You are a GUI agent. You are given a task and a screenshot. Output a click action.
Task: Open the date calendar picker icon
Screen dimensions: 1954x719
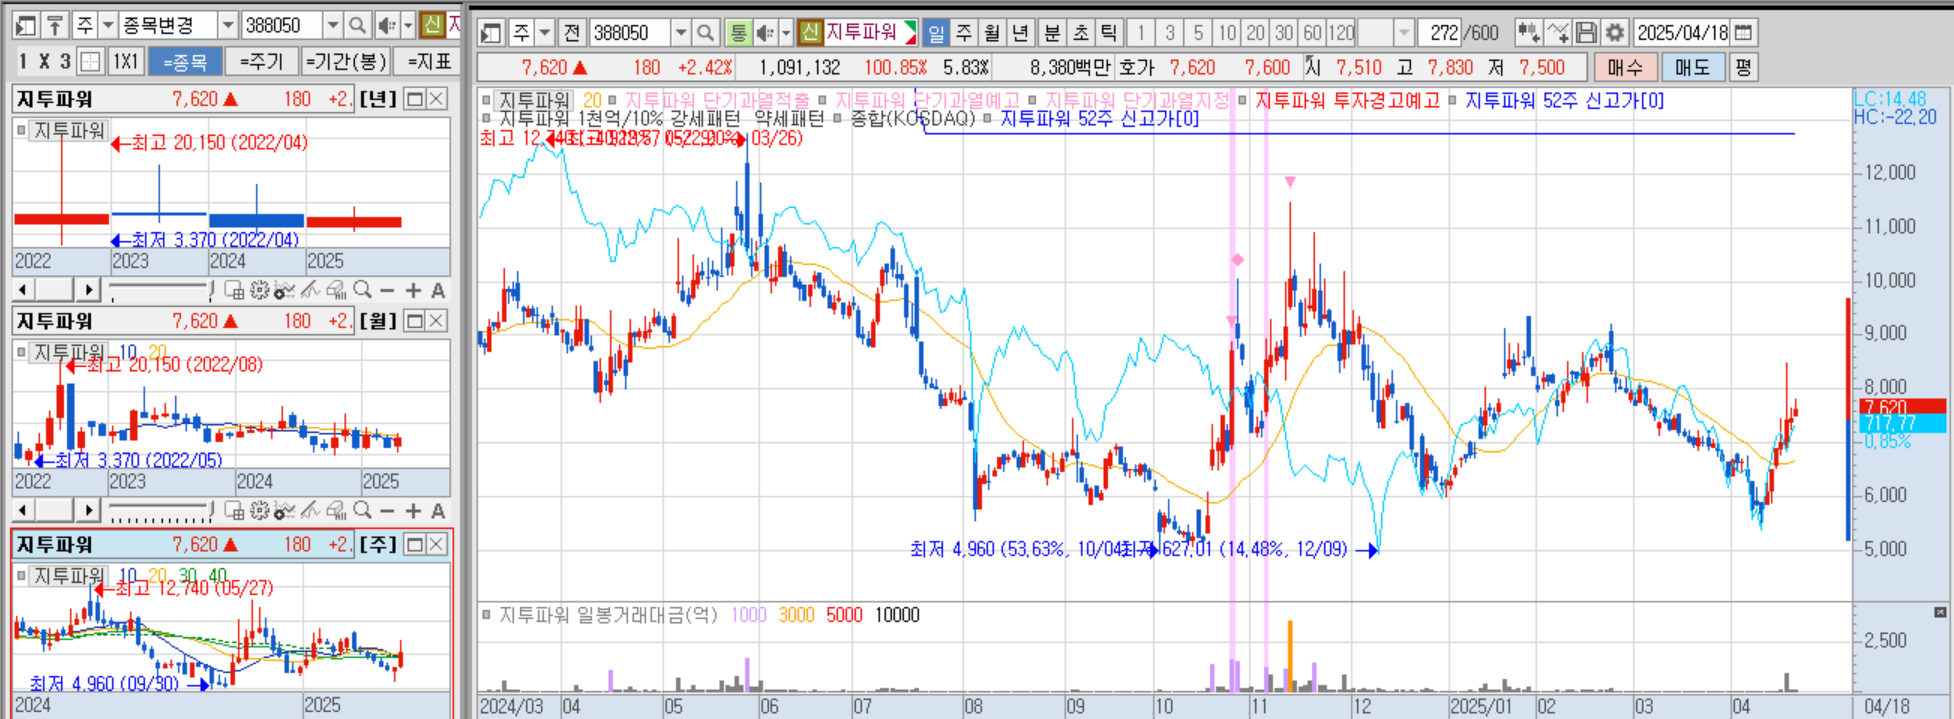tap(1742, 33)
